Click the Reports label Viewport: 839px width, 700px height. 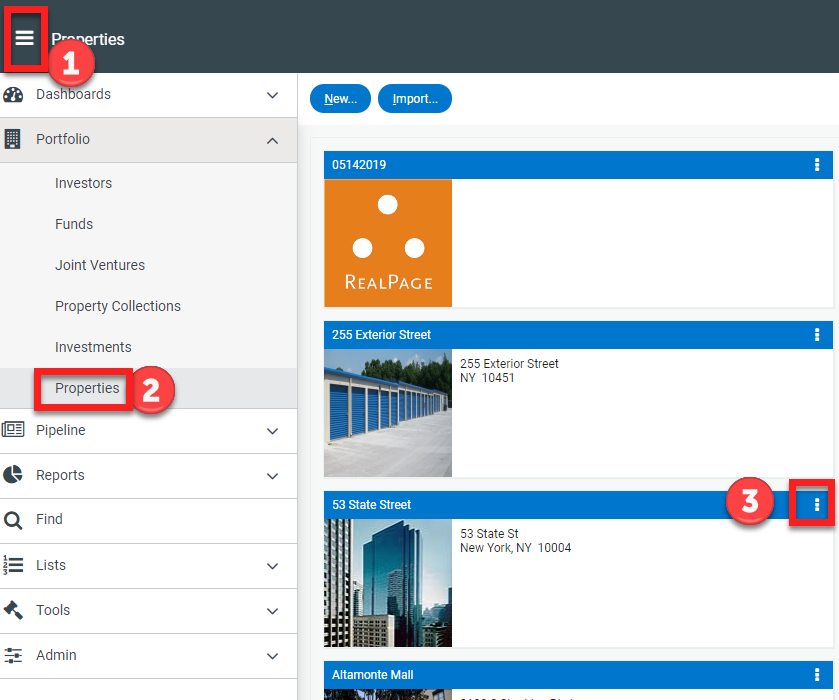click(60, 475)
